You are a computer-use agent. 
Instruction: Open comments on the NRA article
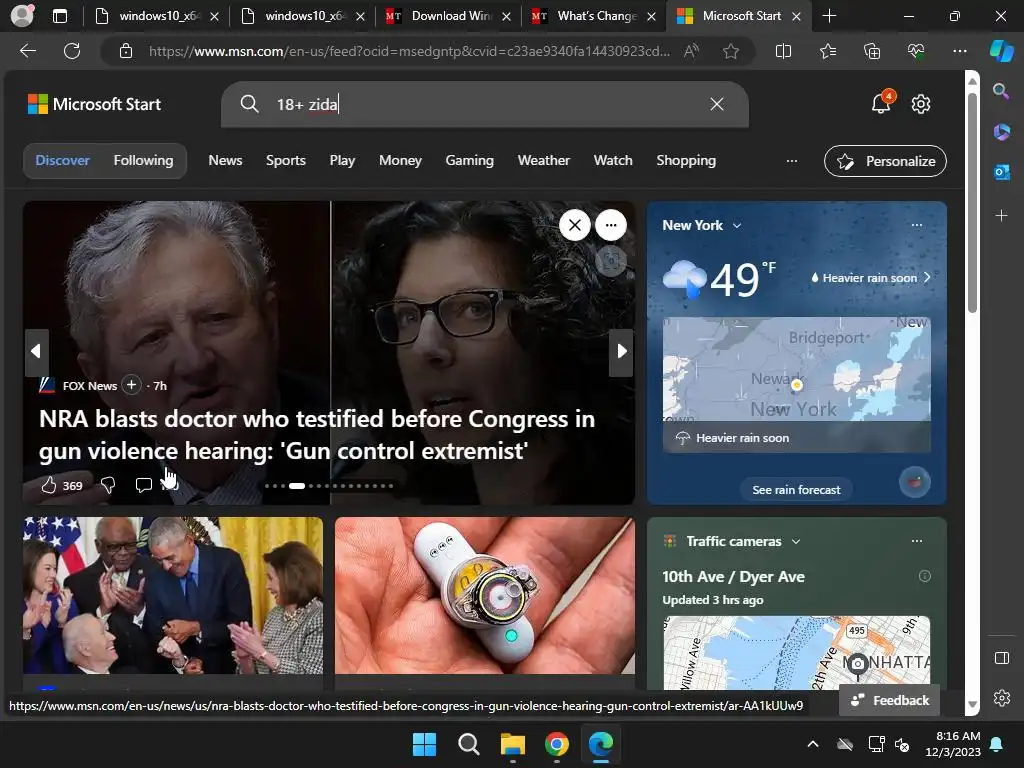coord(144,485)
